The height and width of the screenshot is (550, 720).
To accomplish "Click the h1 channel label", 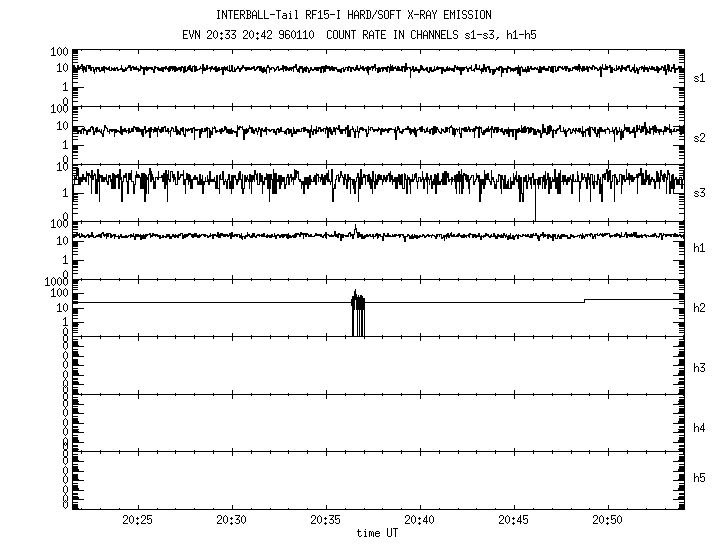I will click(700, 248).
